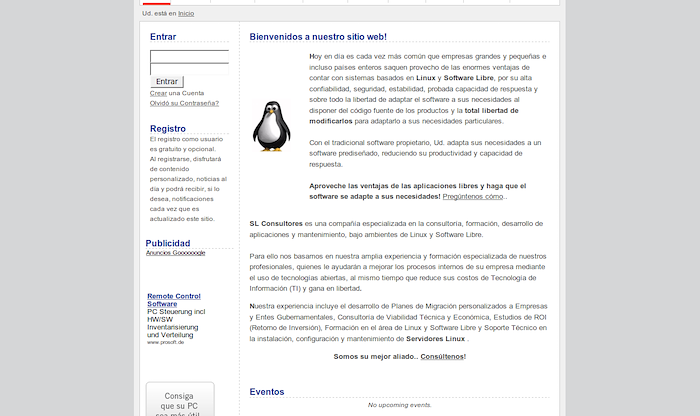This screenshot has height=416, width=700.
Task: Click the Servidores Linux bold text
Action: (x=435, y=339)
